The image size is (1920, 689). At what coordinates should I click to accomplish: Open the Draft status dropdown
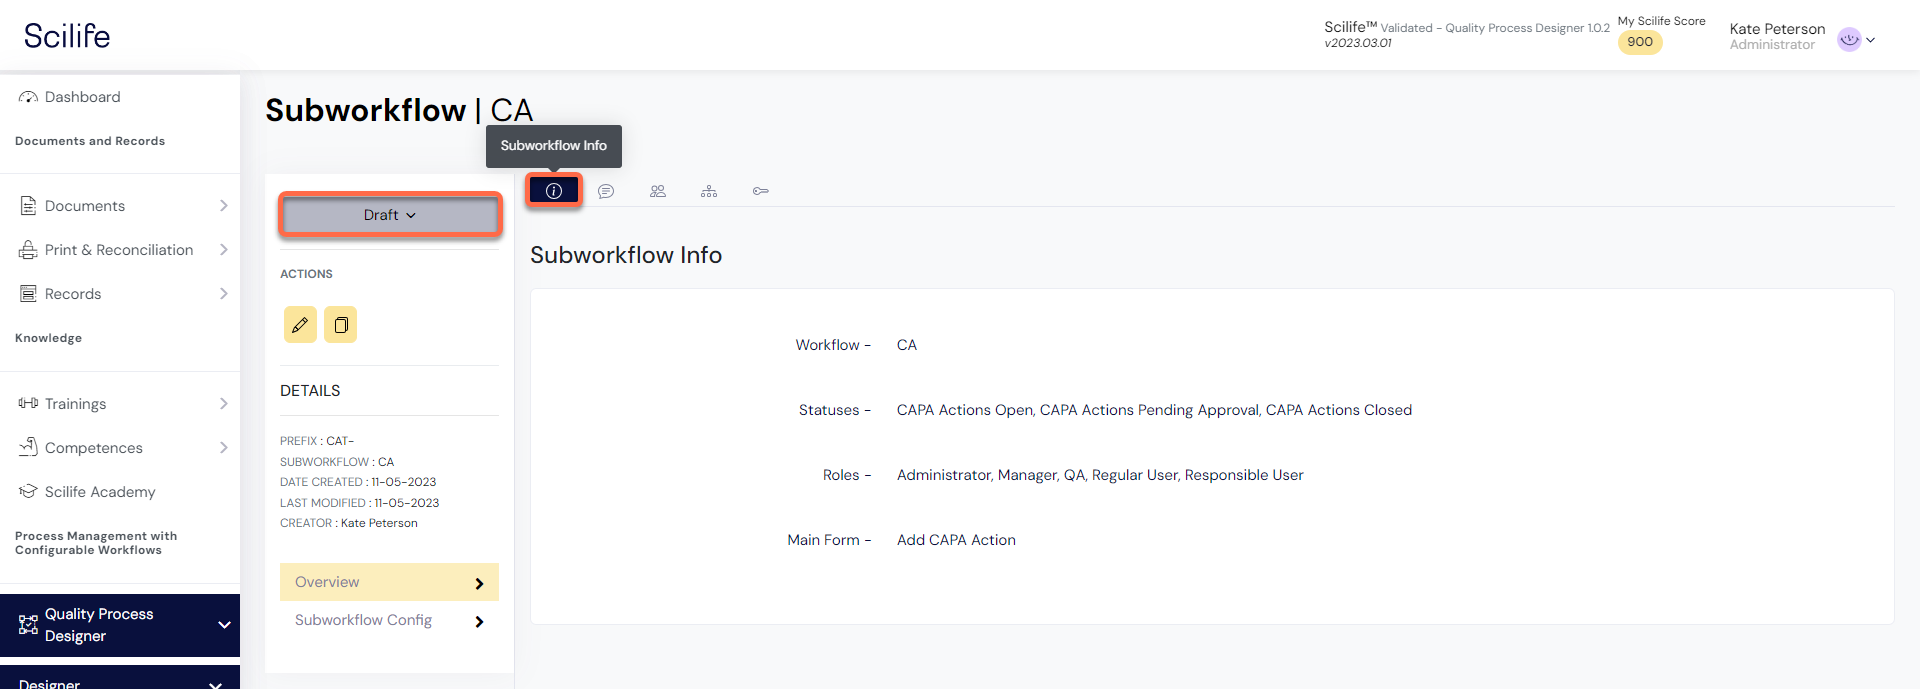pos(390,215)
